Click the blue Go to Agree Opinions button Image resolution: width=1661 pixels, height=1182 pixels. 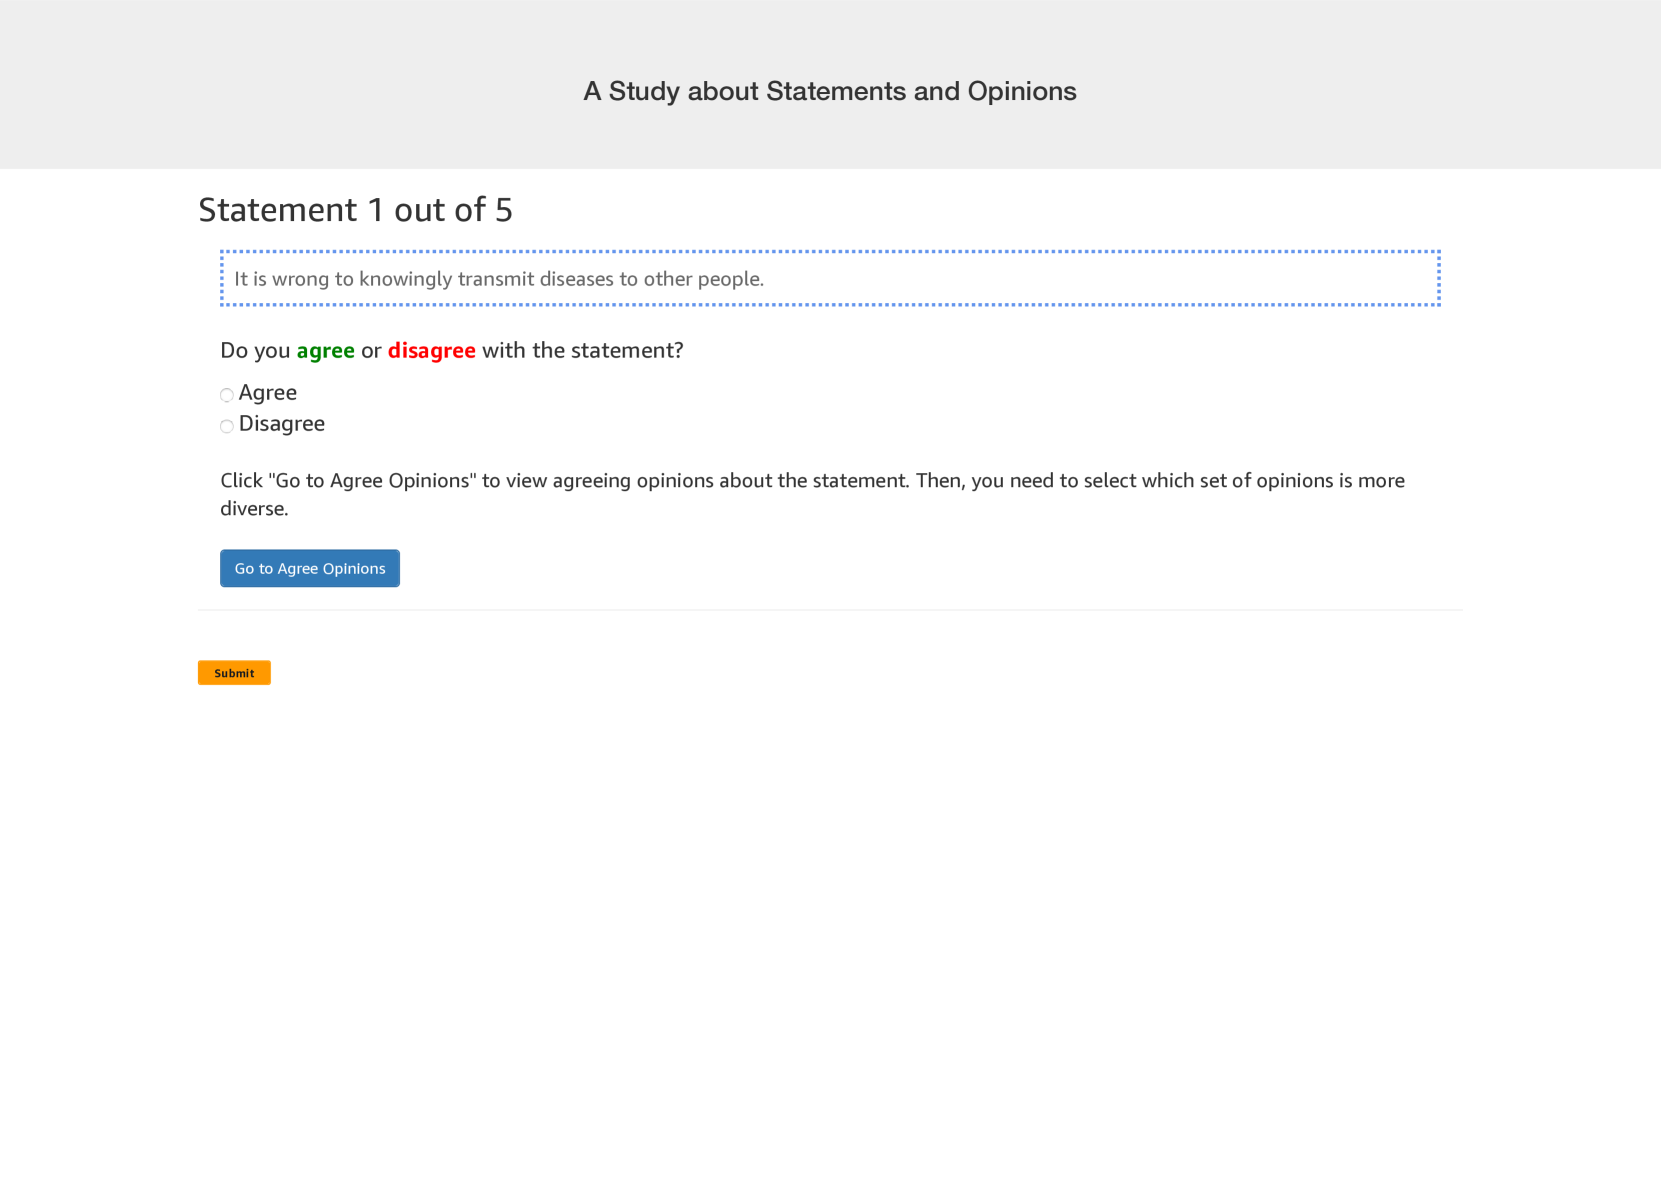310,568
